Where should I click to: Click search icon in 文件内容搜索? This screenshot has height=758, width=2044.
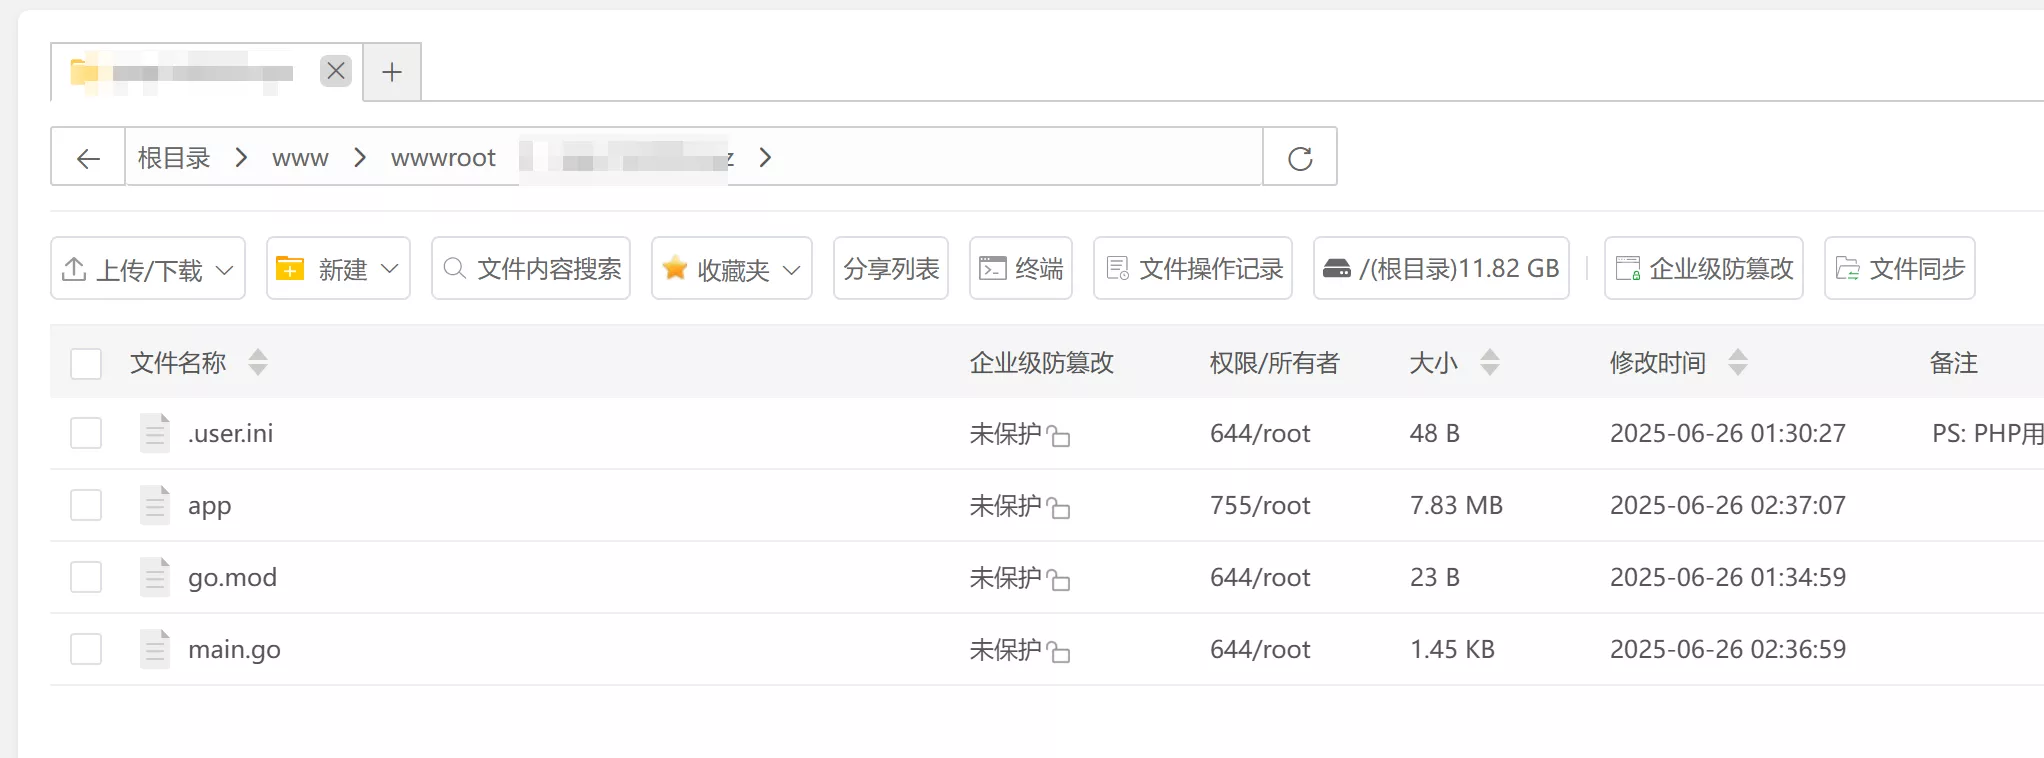point(454,268)
